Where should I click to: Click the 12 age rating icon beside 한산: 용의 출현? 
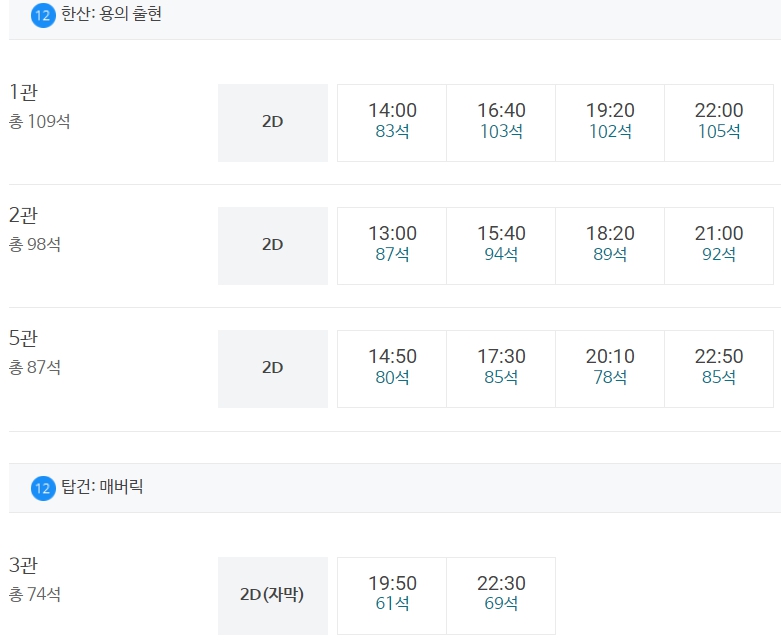(x=43, y=15)
